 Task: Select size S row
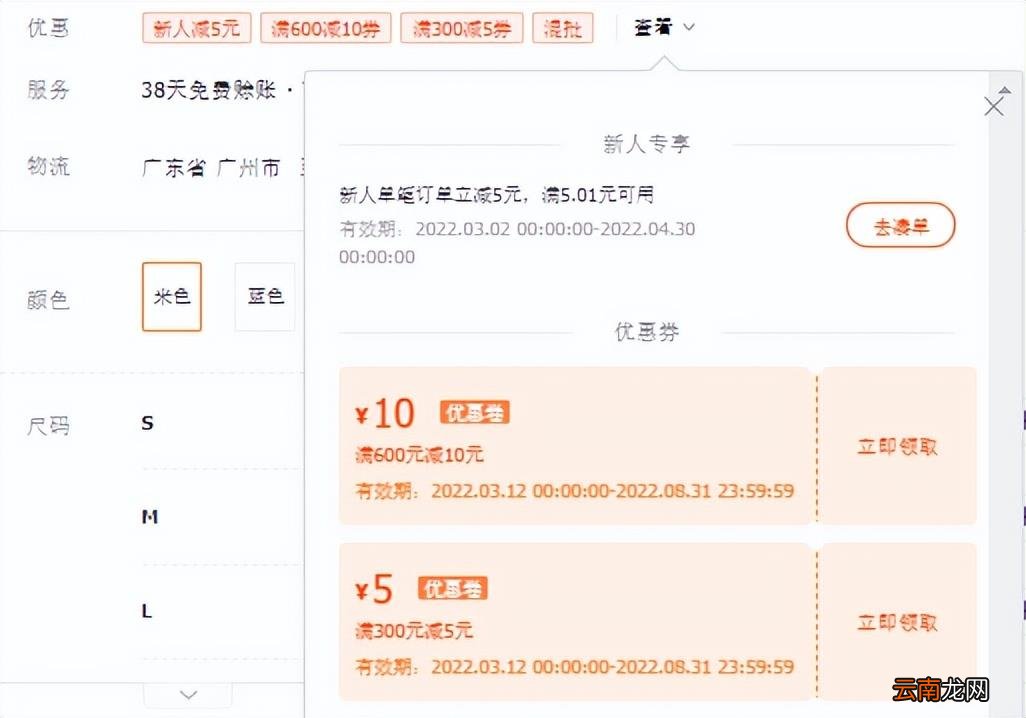(x=222, y=423)
